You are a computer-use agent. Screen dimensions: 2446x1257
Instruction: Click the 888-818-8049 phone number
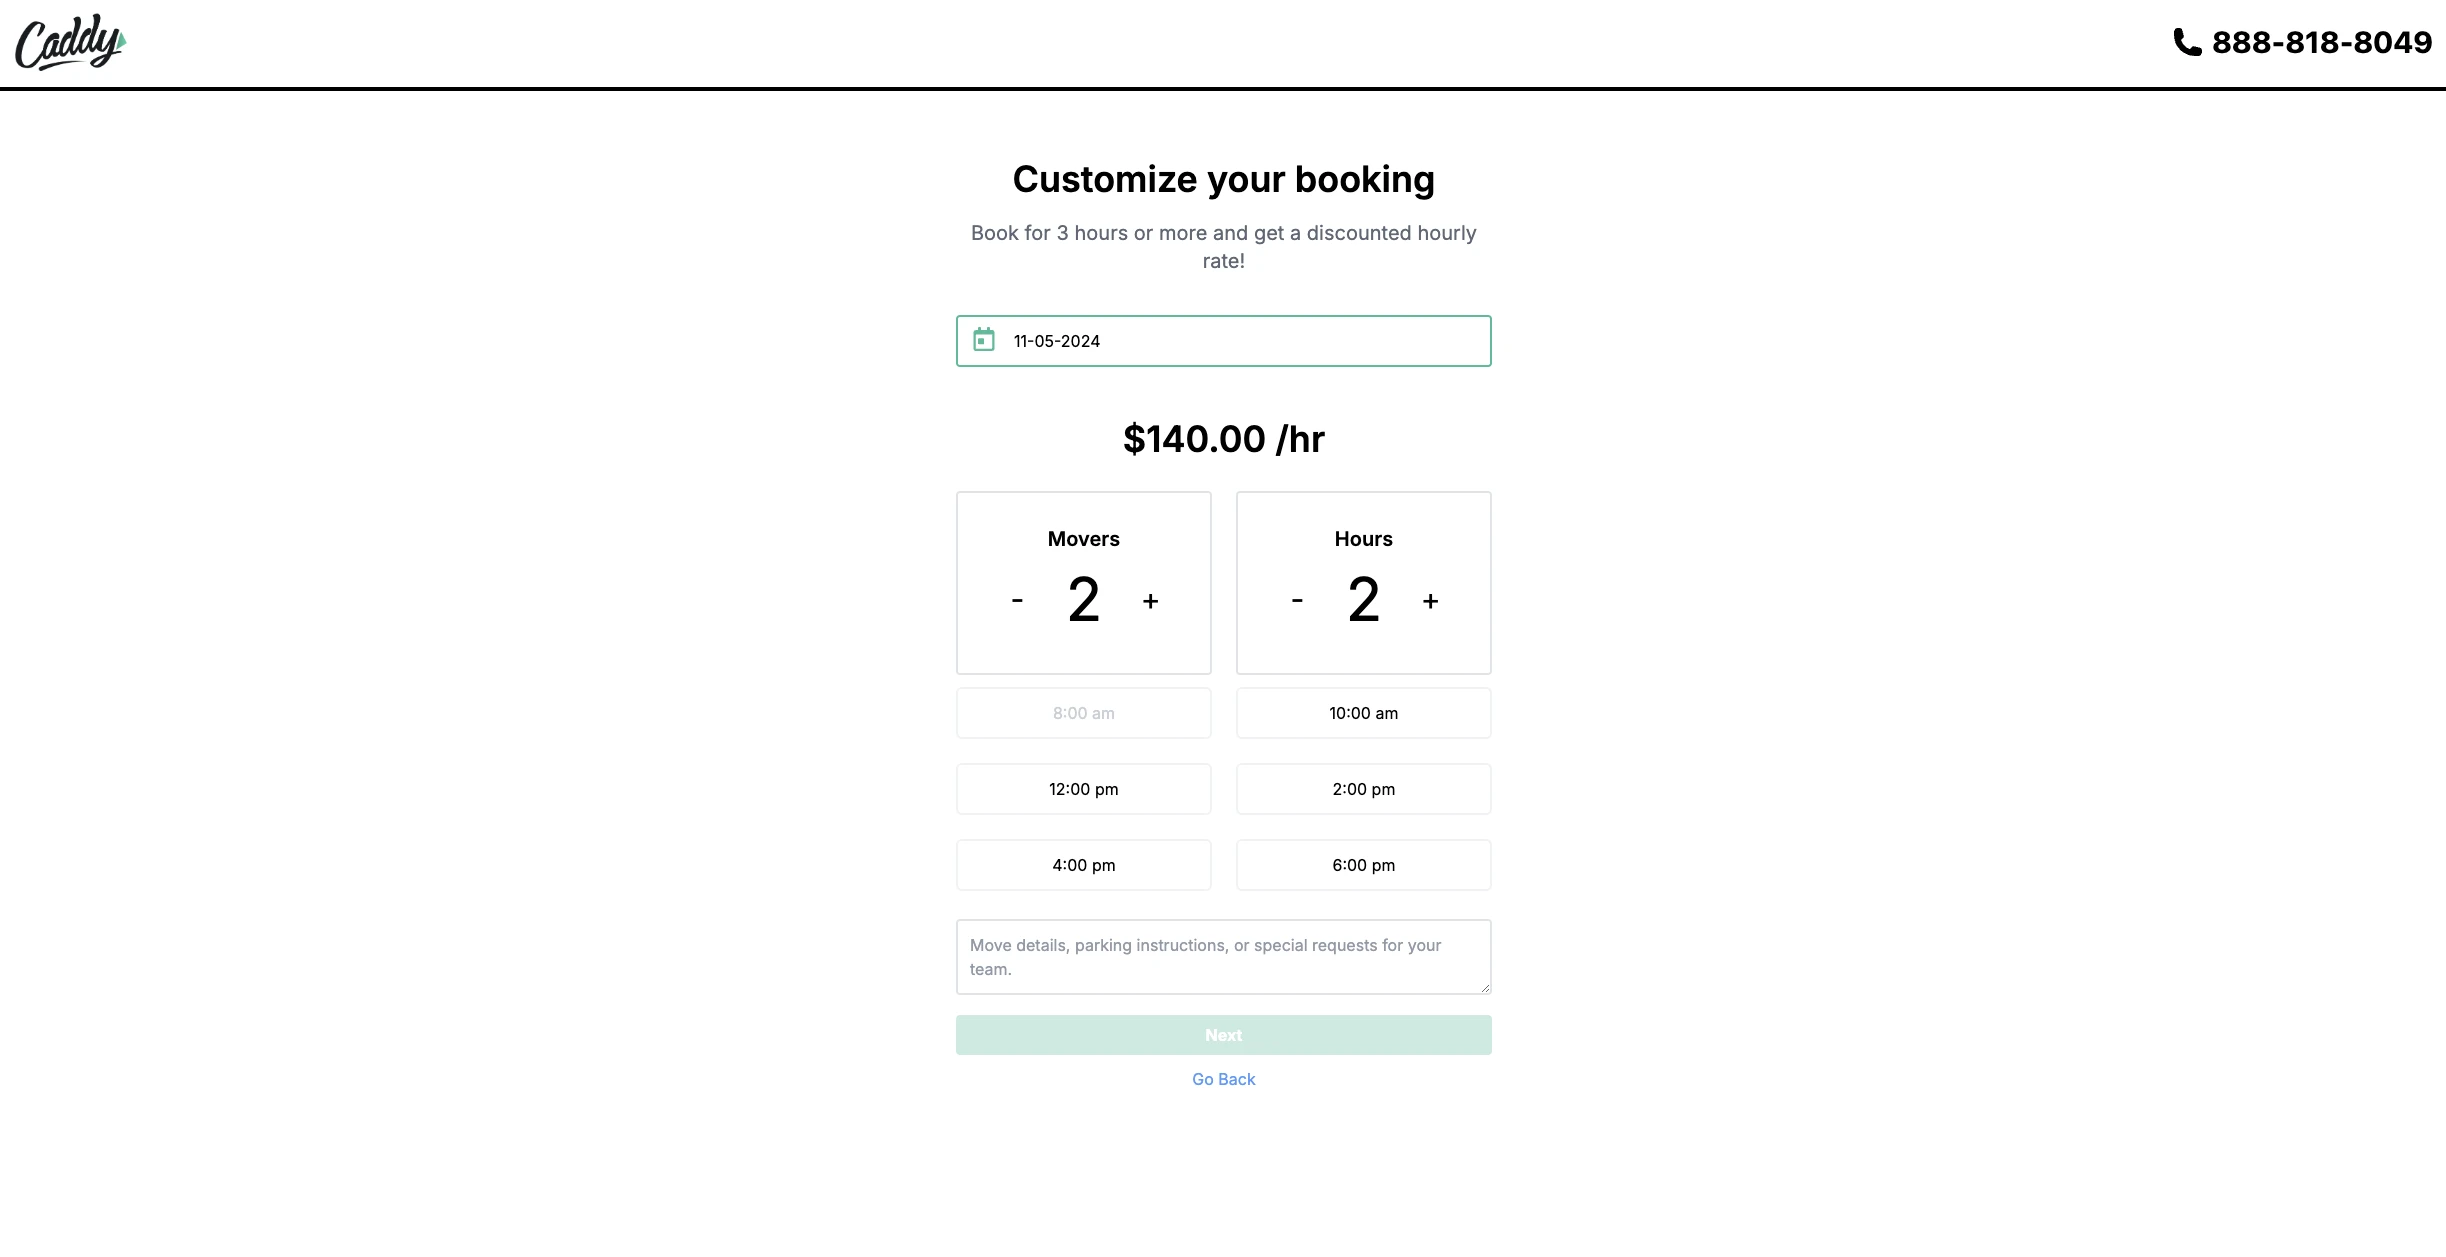pos(2321,42)
